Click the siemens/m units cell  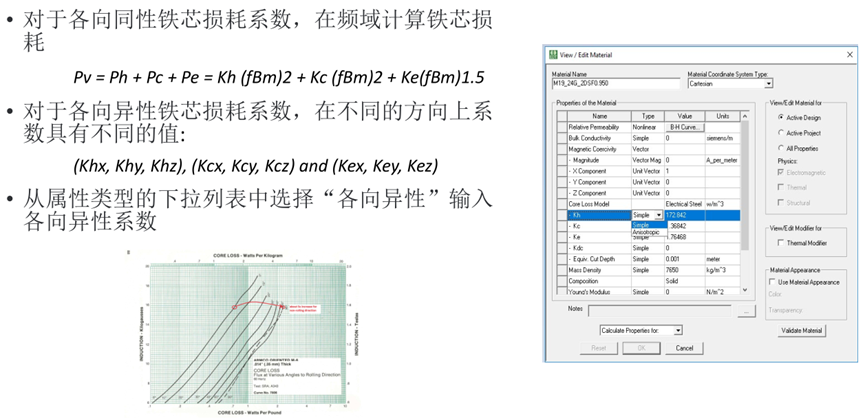pos(722,138)
